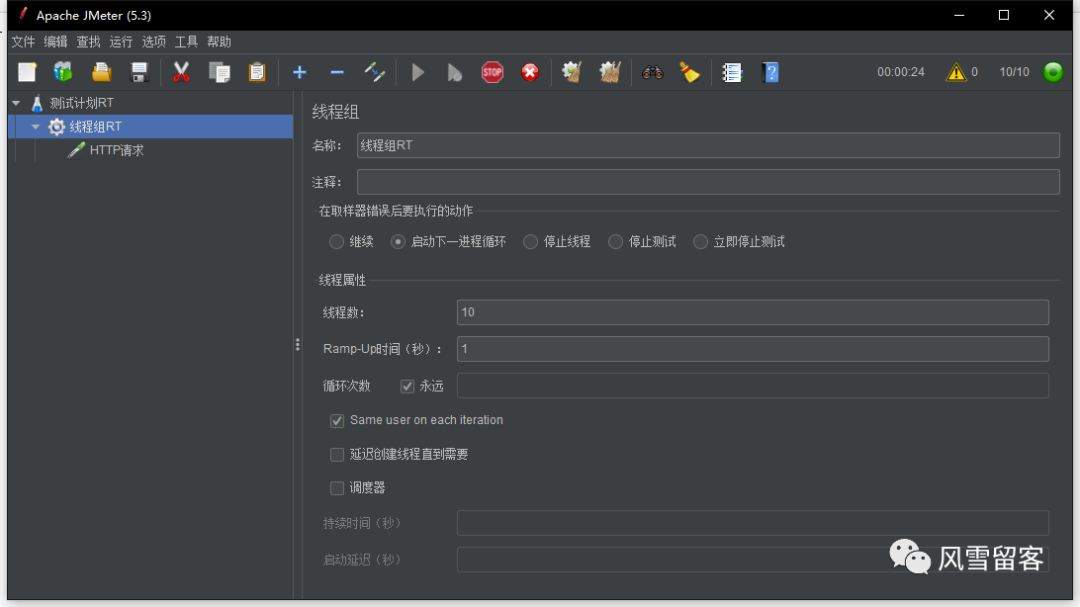Click the warning triangle error counter
Screen dimensions: 1080x607
tap(956, 72)
